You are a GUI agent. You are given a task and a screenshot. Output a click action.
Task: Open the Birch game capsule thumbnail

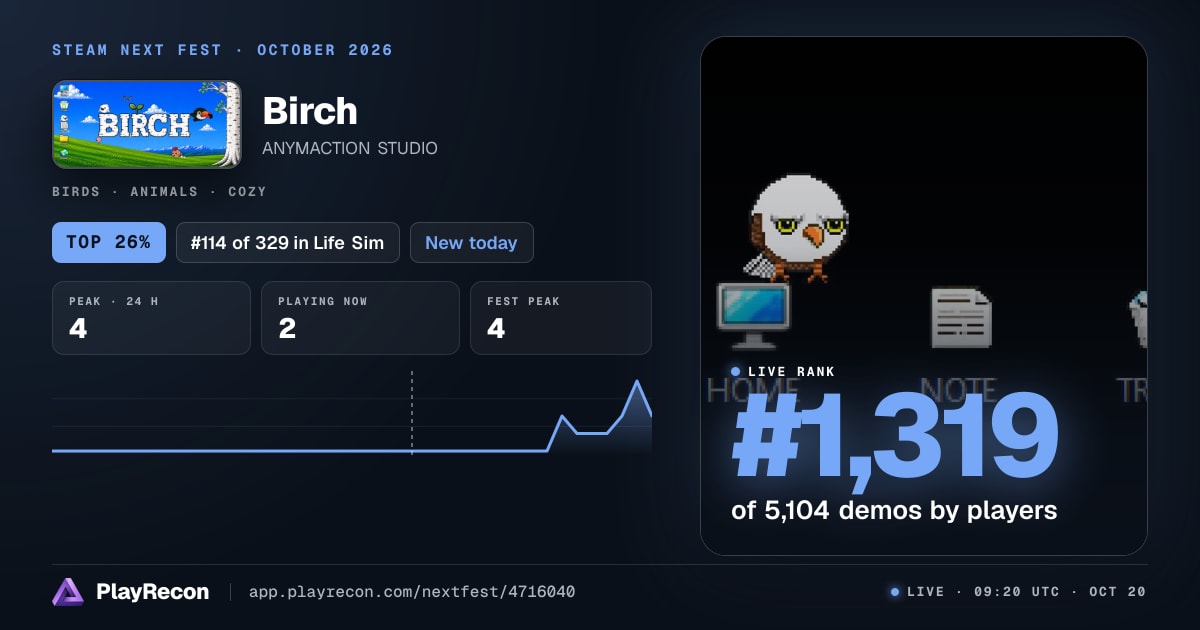click(147, 124)
